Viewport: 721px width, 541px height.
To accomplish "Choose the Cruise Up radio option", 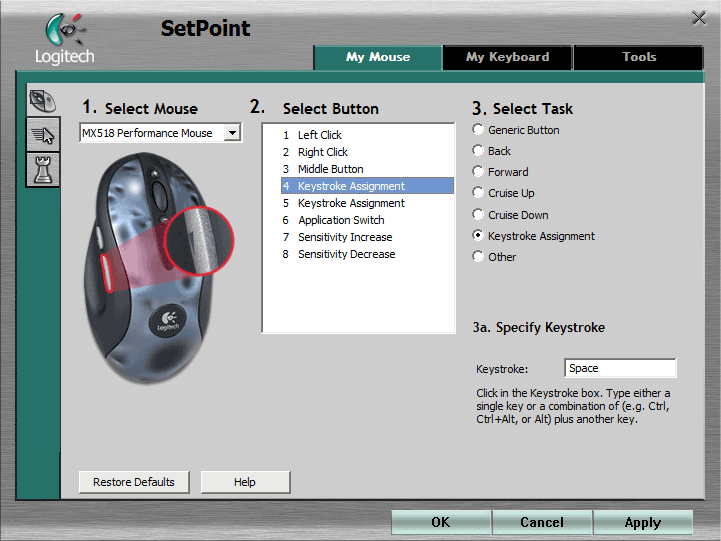I will [x=479, y=193].
